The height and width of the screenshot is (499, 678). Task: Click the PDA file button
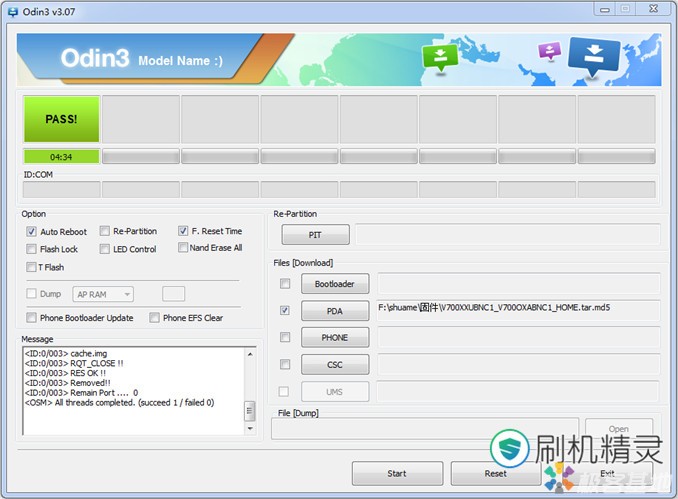point(335,311)
